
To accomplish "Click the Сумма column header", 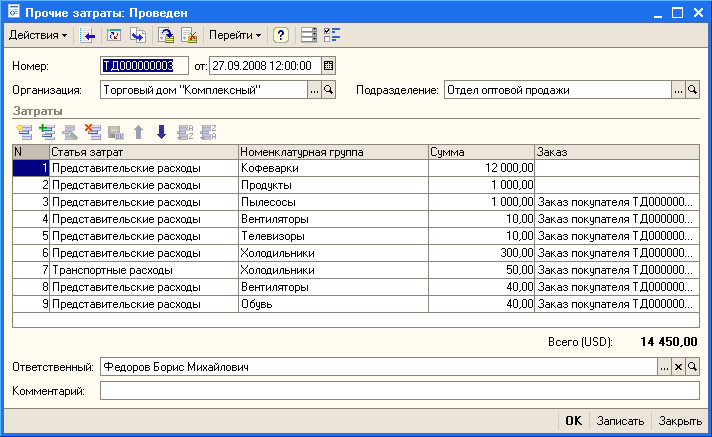I will coord(481,152).
